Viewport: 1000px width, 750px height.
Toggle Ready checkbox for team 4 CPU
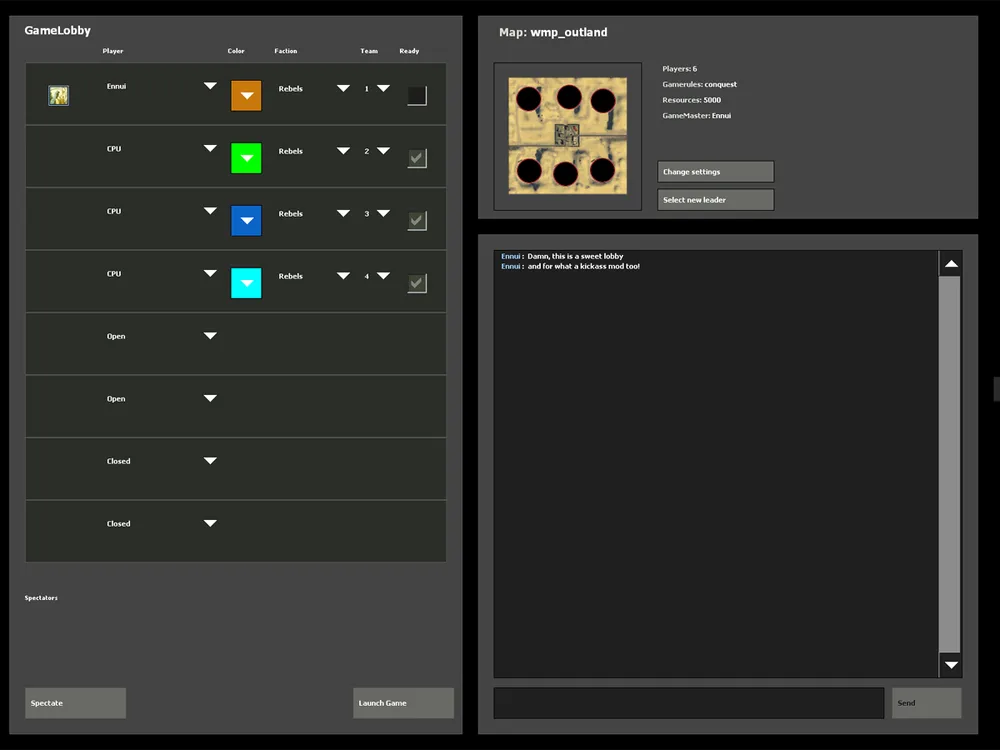coord(417,283)
